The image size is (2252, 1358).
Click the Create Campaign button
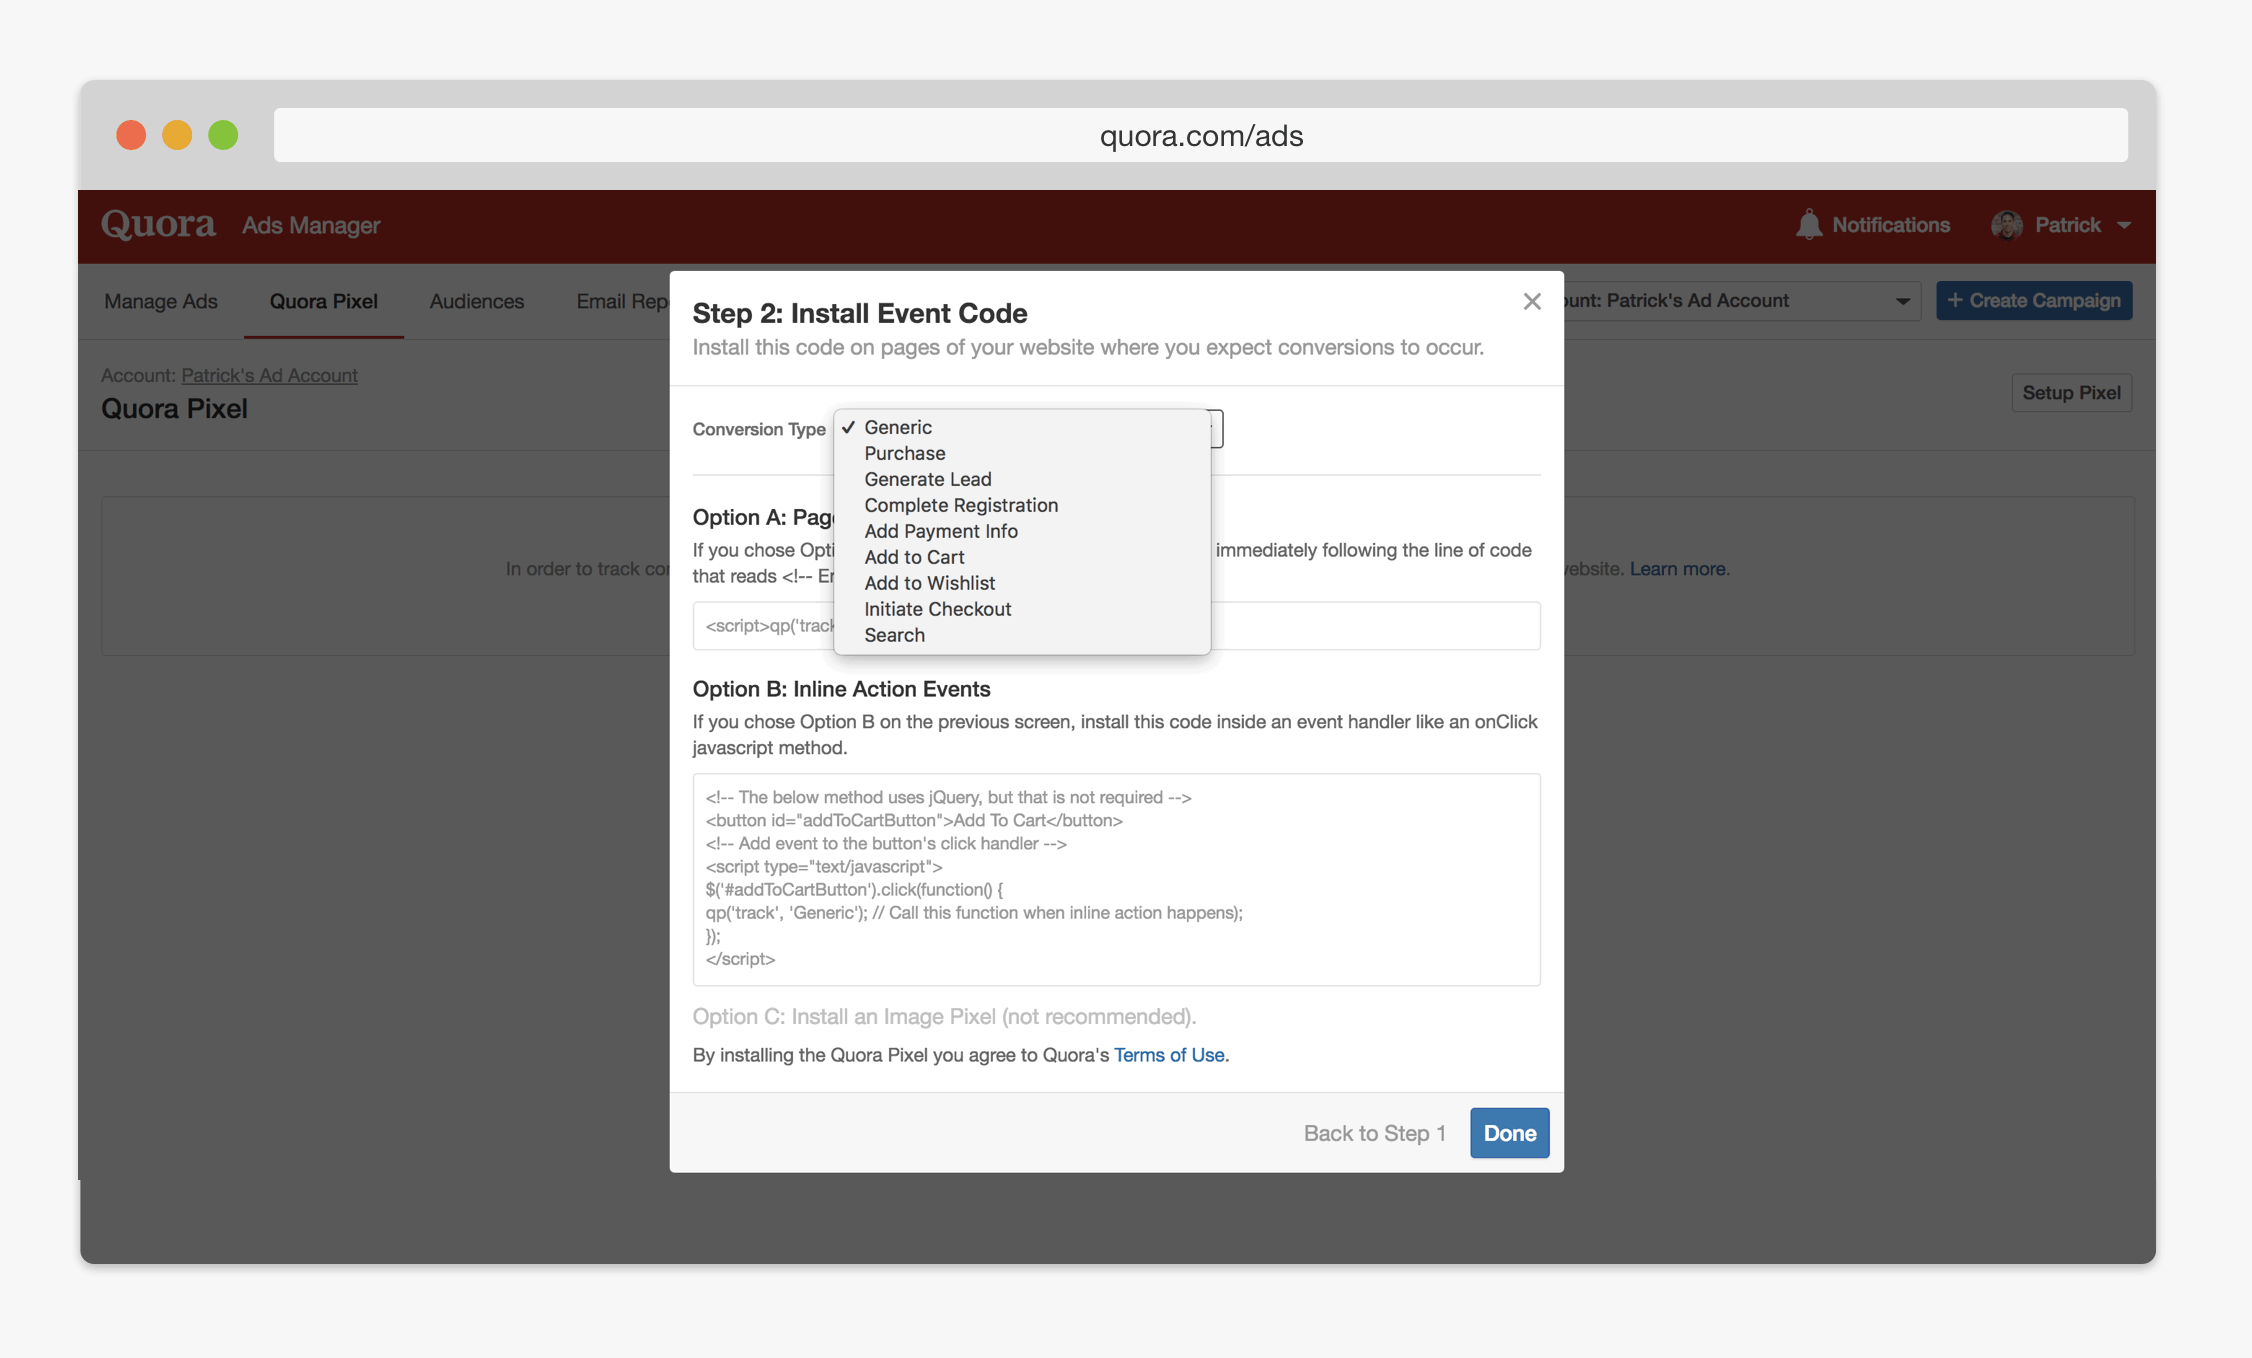(x=2033, y=301)
